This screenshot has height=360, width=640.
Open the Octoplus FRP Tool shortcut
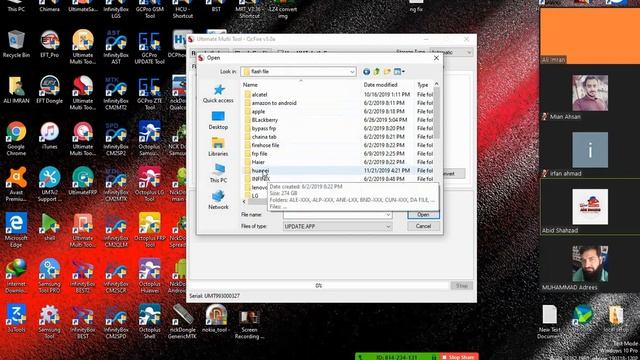pyautogui.click(x=149, y=230)
